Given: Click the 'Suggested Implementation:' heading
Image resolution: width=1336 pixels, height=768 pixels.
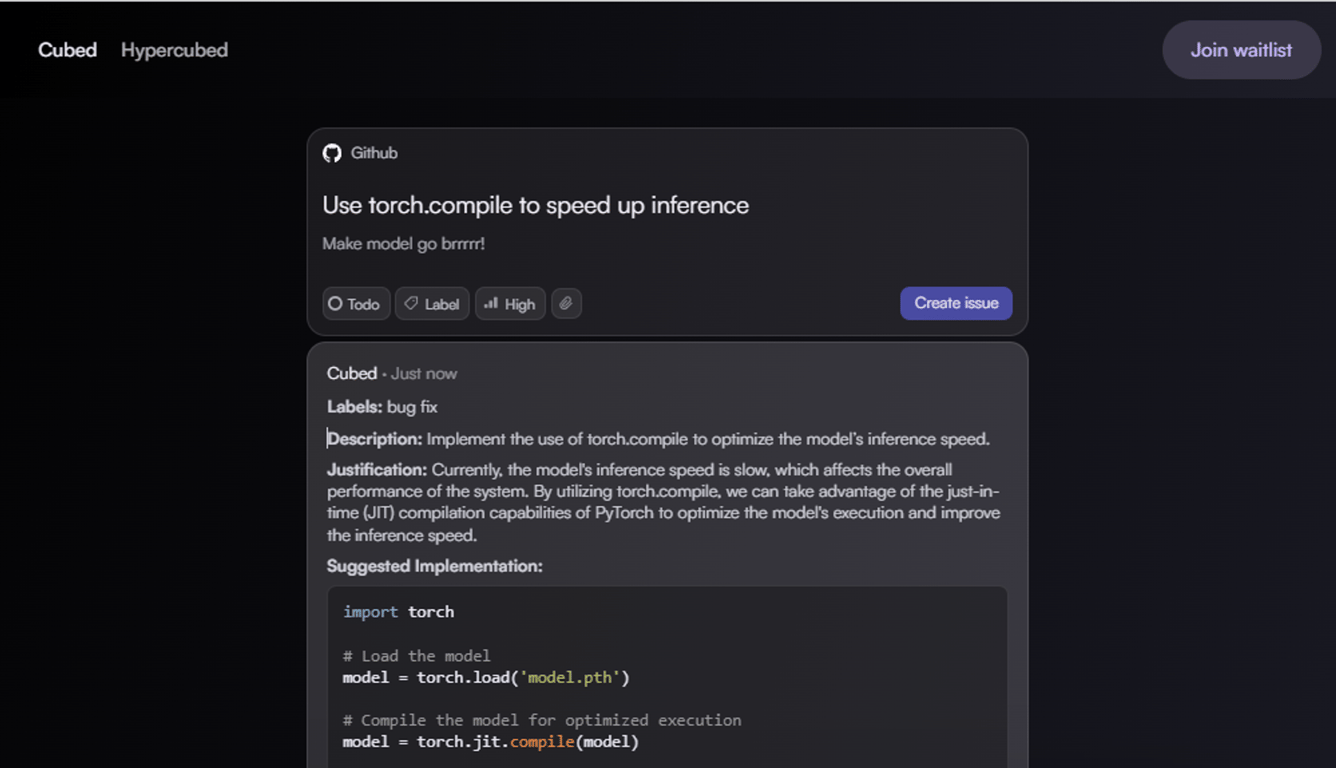Looking at the screenshot, I should point(435,566).
